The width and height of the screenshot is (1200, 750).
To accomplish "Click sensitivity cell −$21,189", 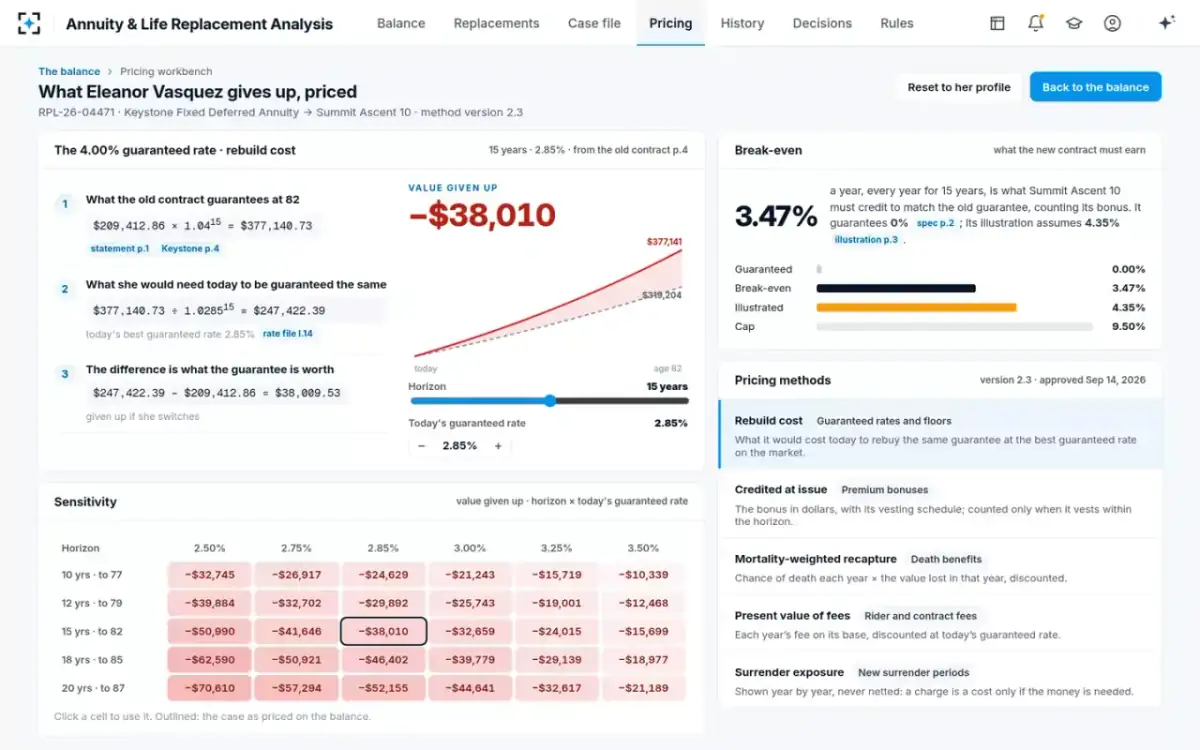I will [x=643, y=688].
